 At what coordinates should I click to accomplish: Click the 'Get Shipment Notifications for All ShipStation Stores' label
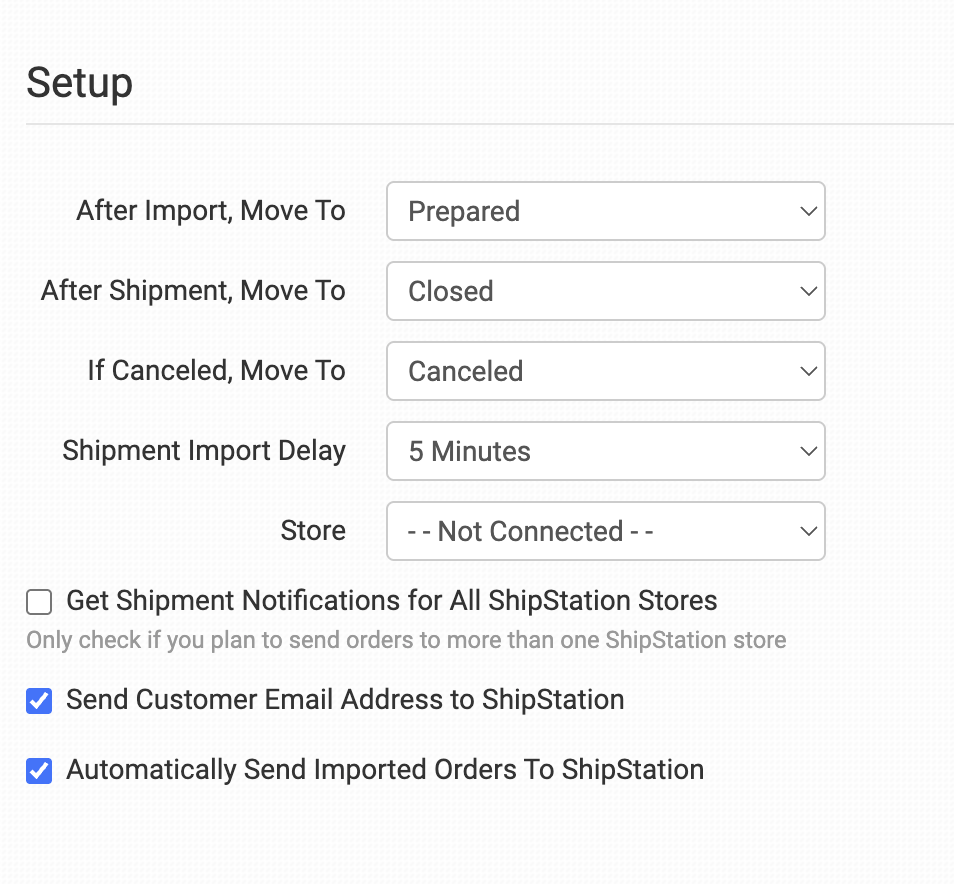[x=391, y=601]
